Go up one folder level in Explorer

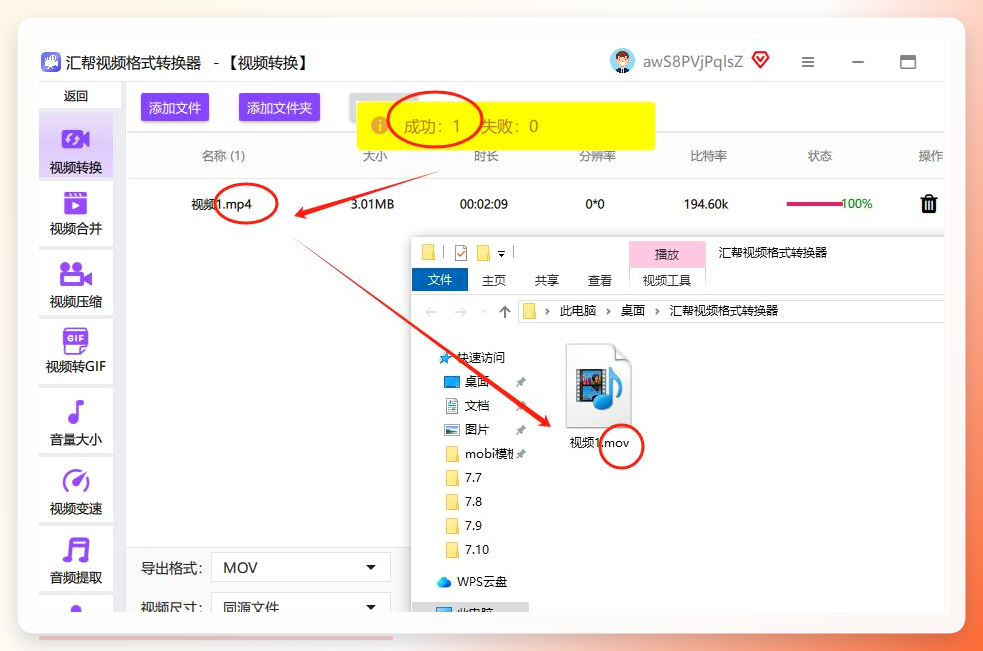tap(505, 312)
